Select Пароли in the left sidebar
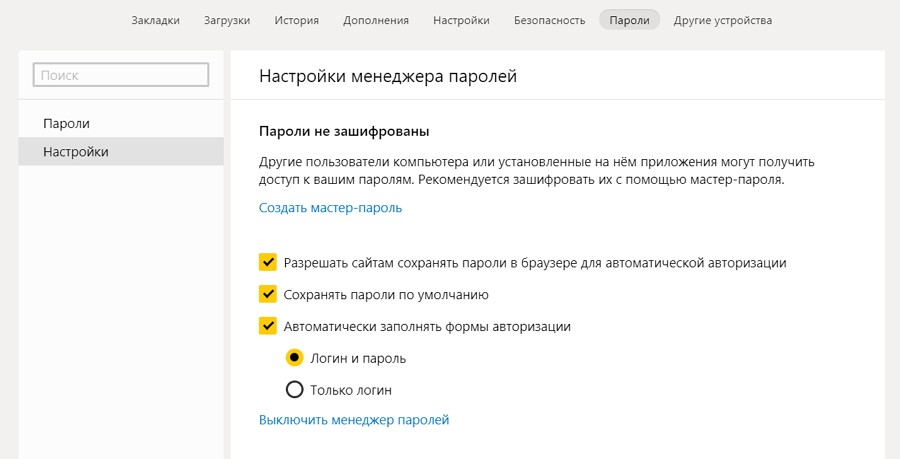Screen dimensions: 900x459 [x=67, y=124]
